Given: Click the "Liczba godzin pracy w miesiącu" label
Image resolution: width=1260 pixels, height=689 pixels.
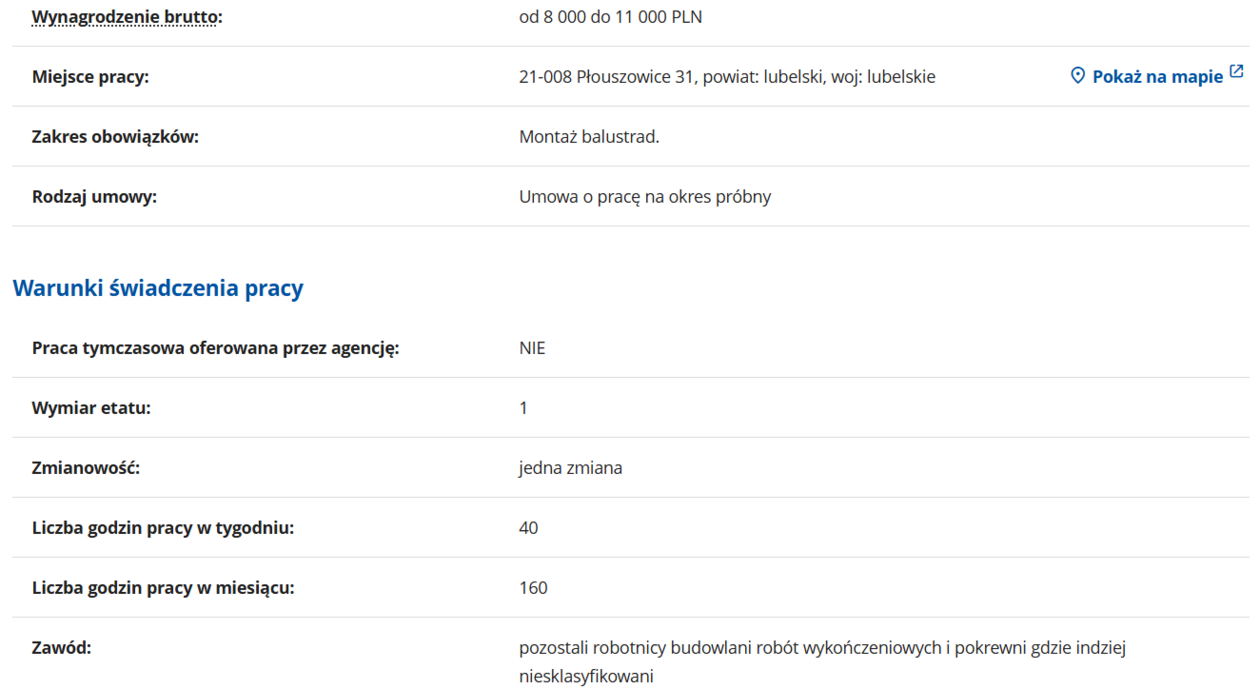Looking at the screenshot, I should (x=163, y=588).
